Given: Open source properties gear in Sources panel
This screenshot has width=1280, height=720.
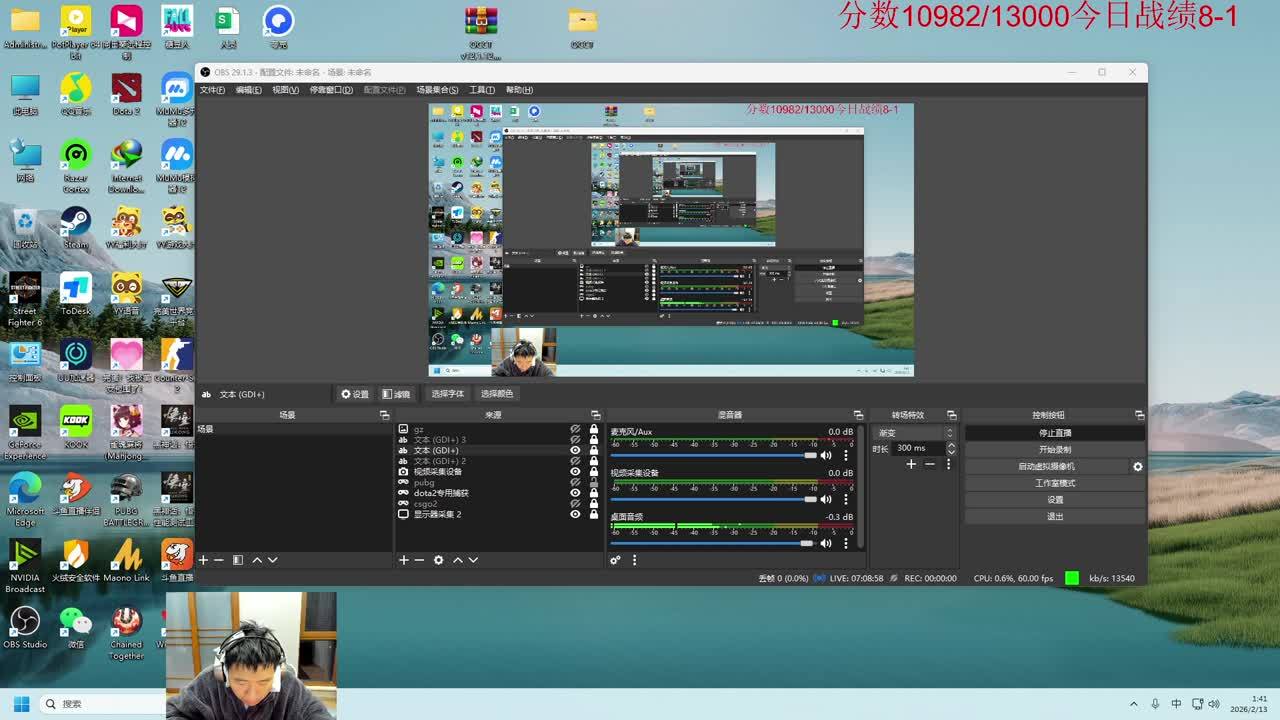Looking at the screenshot, I should coord(438,560).
